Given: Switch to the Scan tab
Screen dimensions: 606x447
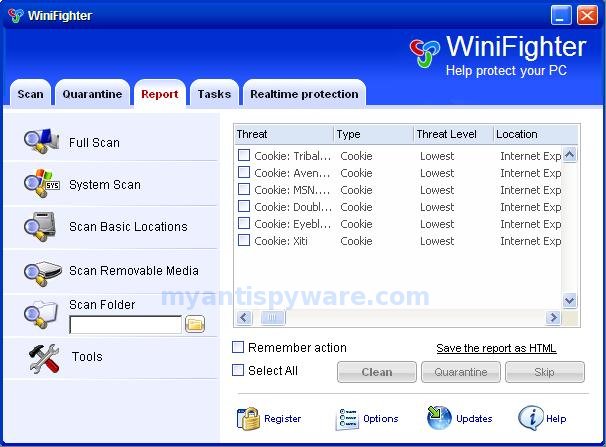Looking at the screenshot, I should click(30, 94).
